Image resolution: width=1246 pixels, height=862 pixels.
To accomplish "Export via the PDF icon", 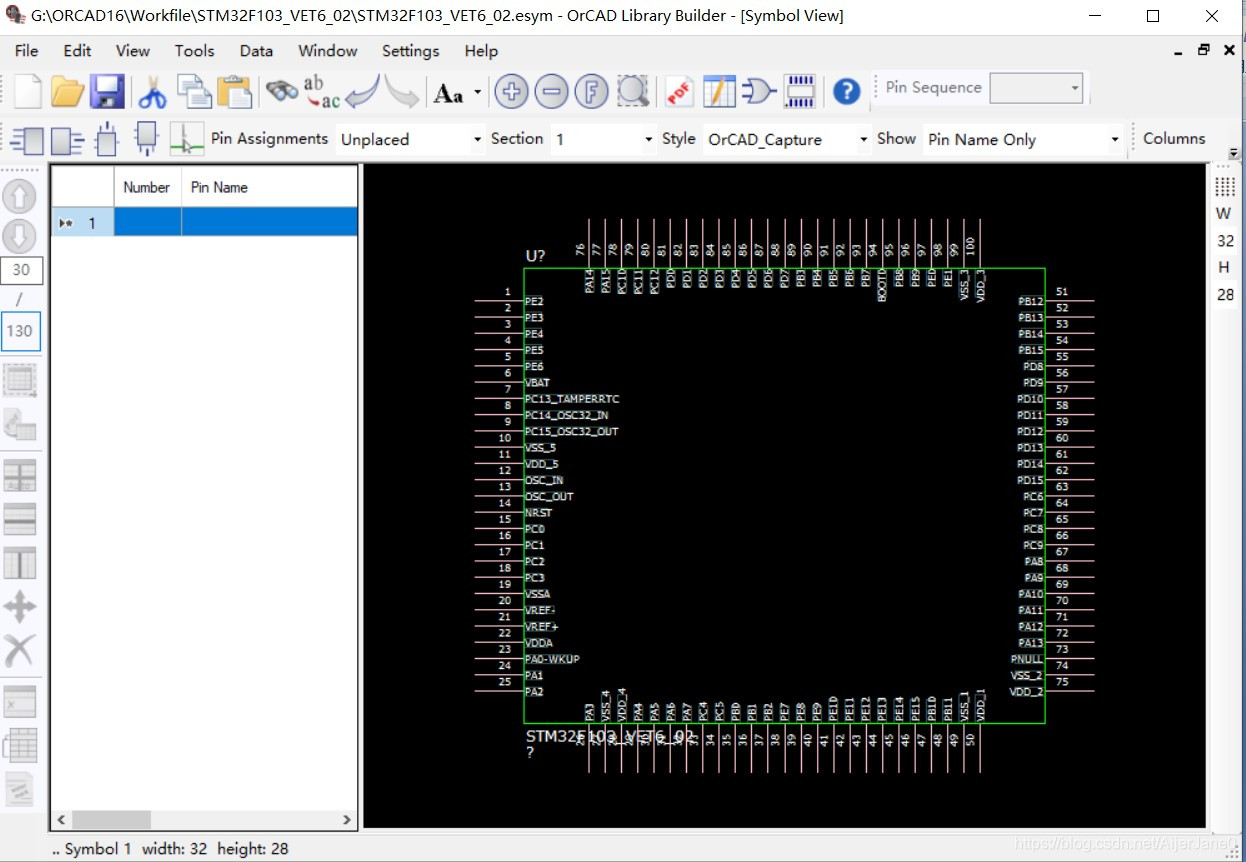I will point(679,92).
